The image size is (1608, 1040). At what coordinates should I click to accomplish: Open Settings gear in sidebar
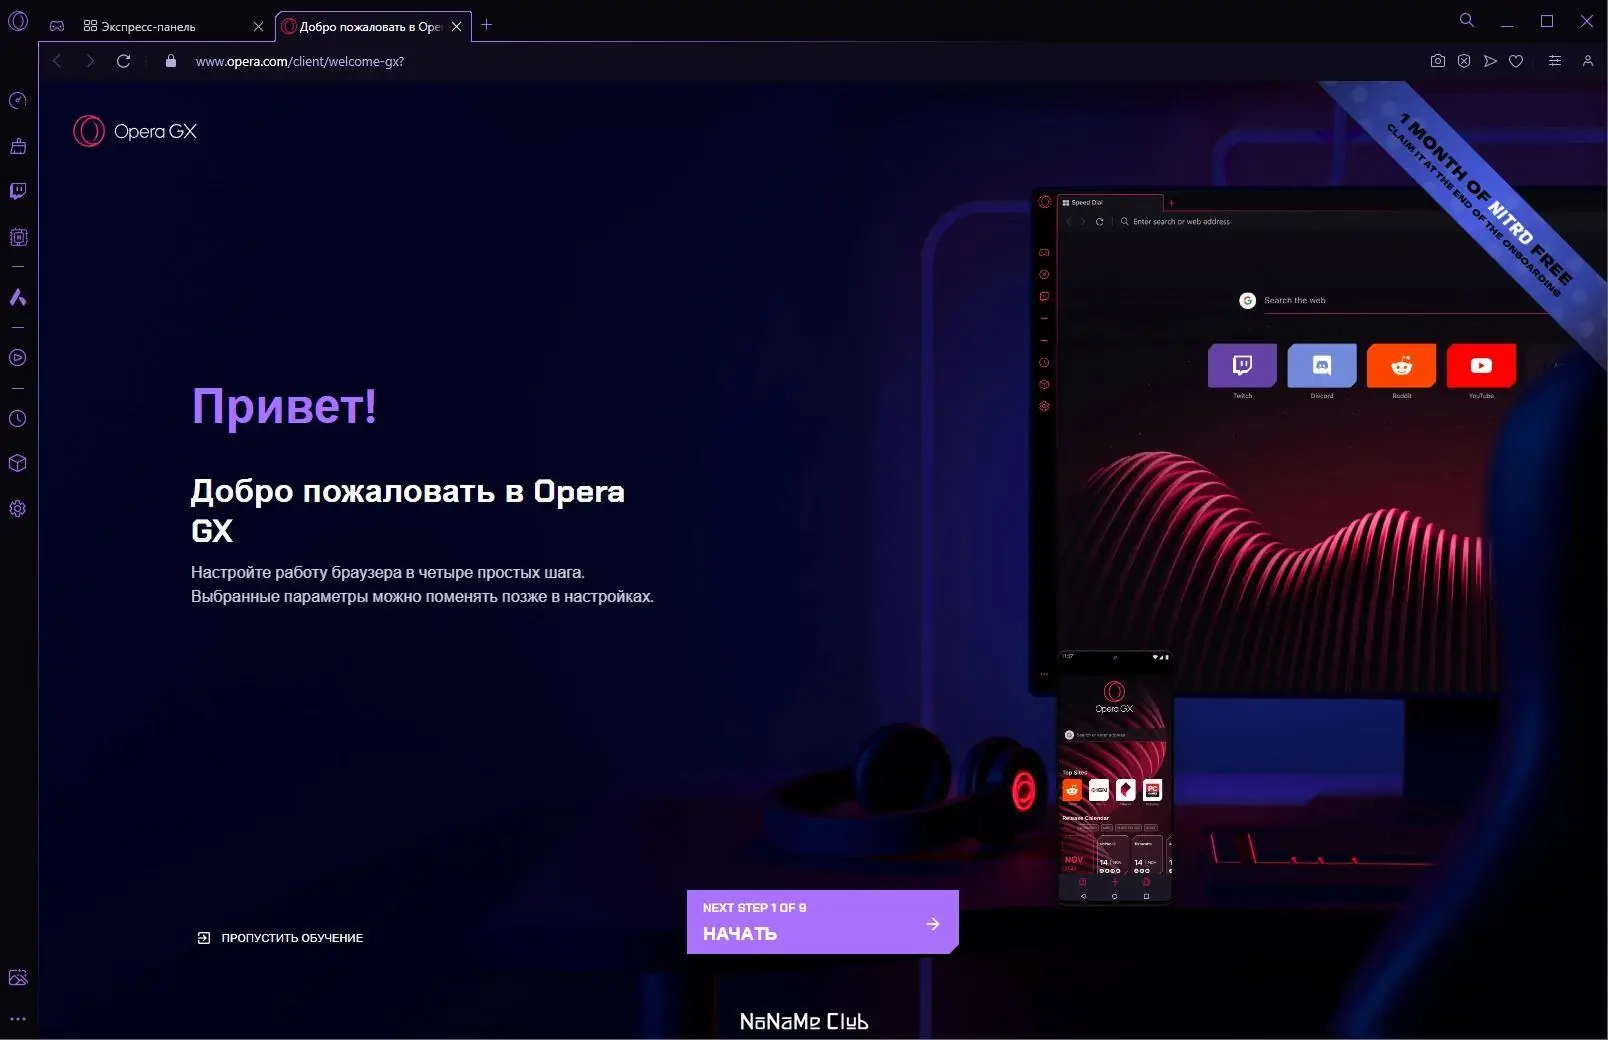(x=18, y=508)
